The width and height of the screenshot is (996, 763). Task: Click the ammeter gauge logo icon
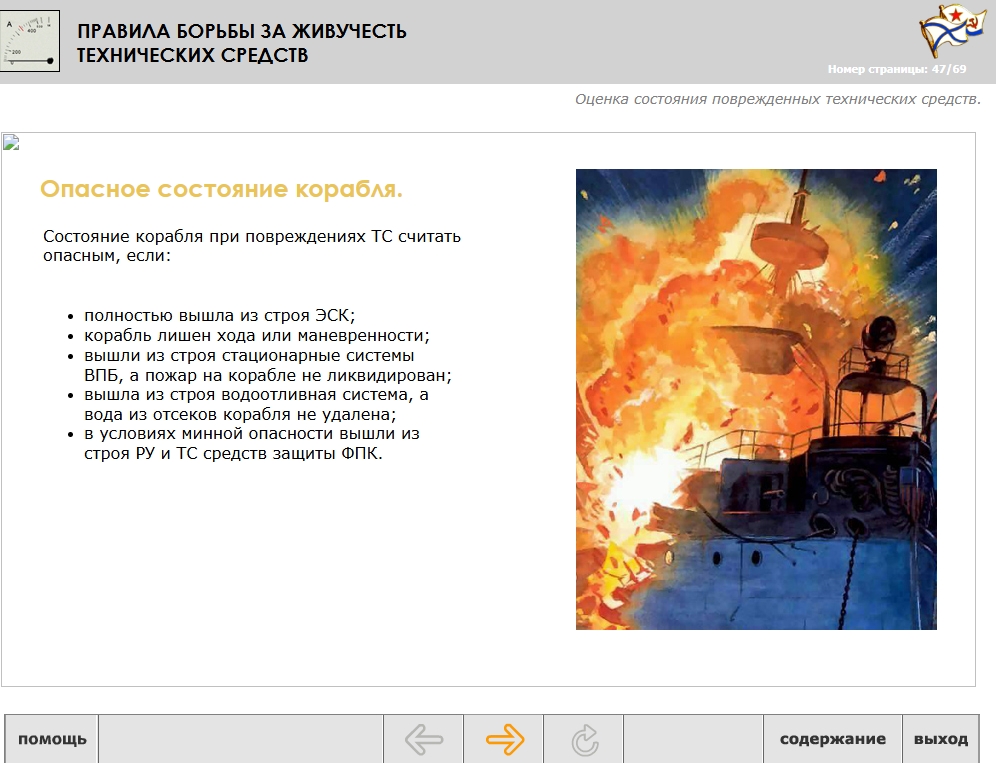30,41
